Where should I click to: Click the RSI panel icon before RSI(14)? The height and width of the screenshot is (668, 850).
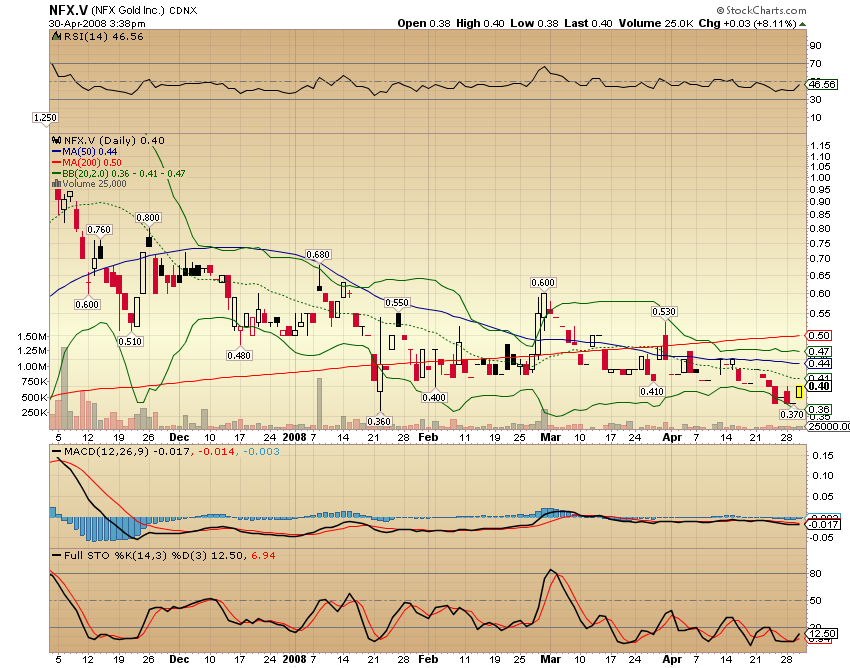[56, 36]
